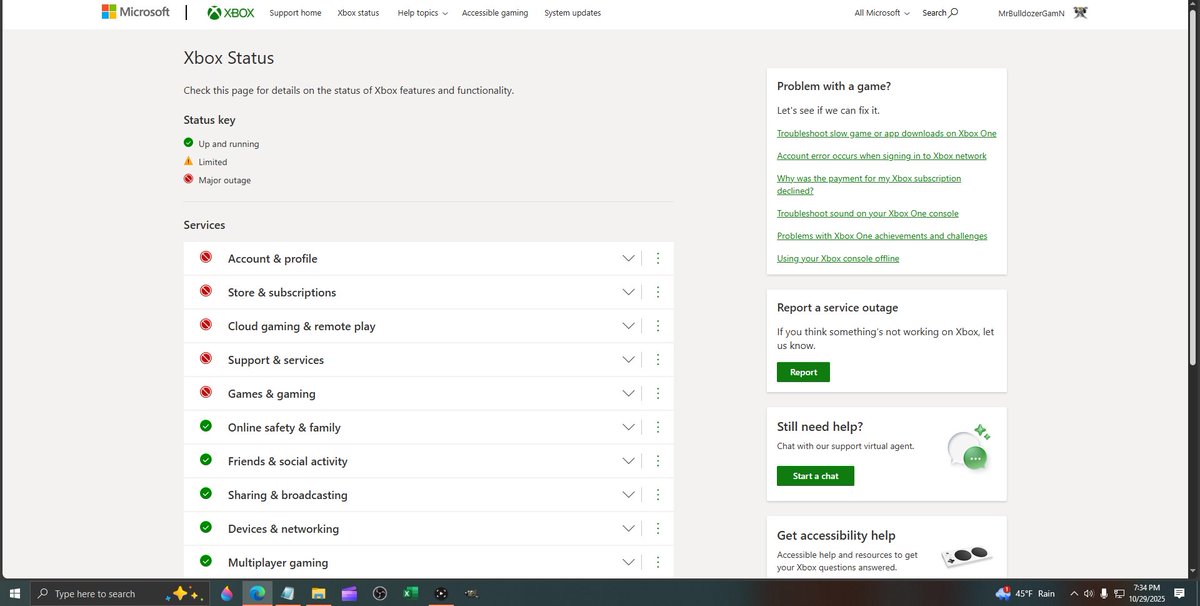Open the 45°F Rain weather widget
1200x606 pixels.
point(1025,593)
